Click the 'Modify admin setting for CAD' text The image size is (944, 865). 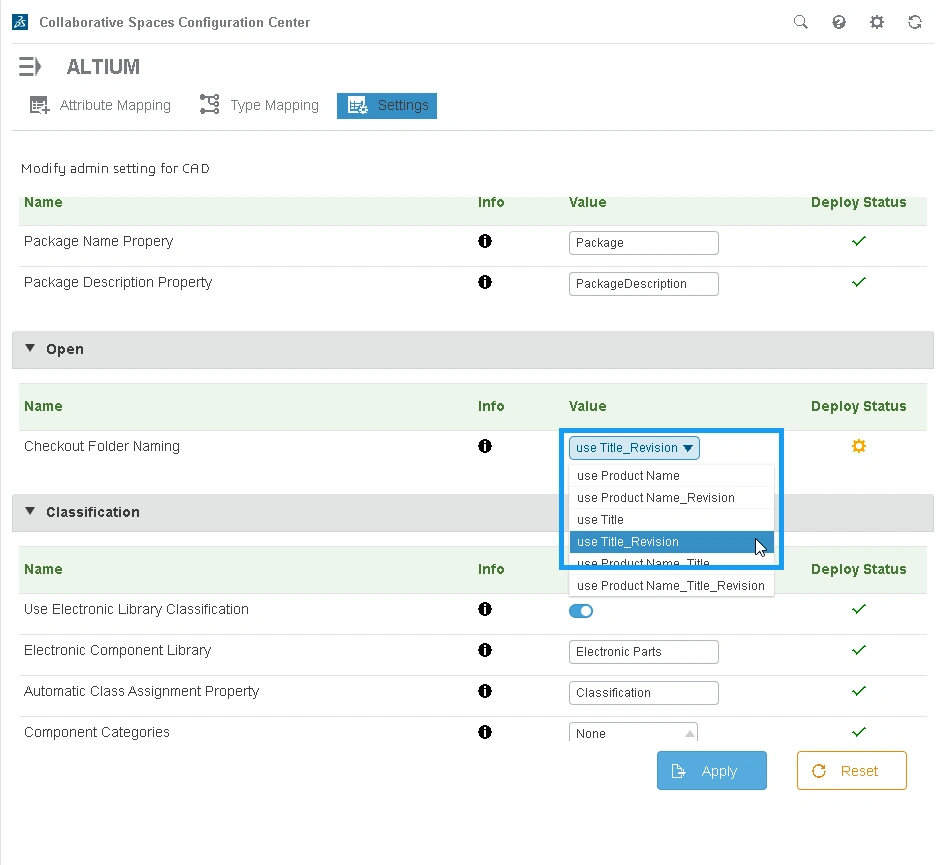(116, 169)
